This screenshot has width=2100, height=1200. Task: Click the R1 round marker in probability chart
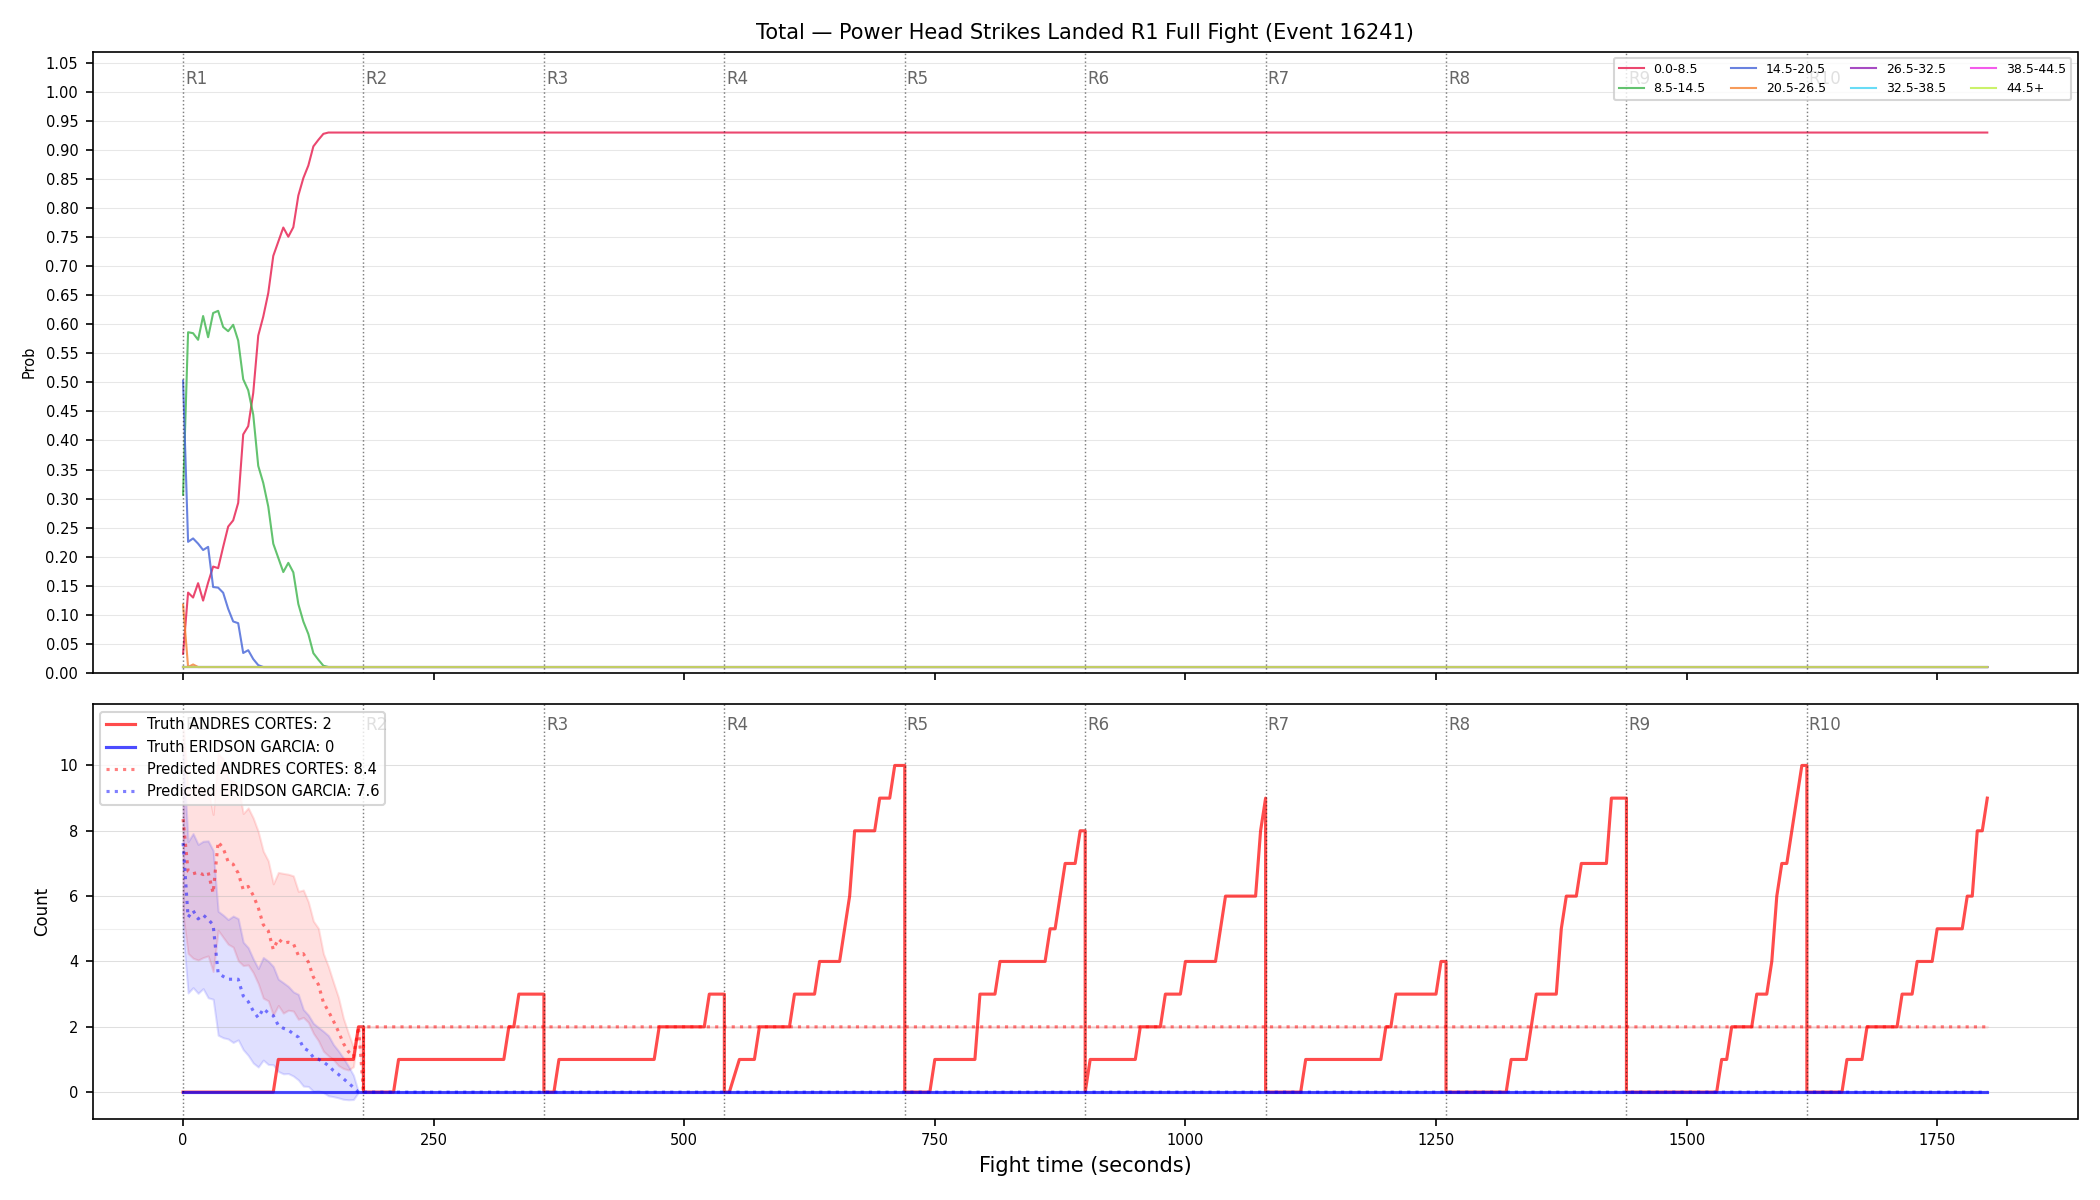[x=196, y=78]
